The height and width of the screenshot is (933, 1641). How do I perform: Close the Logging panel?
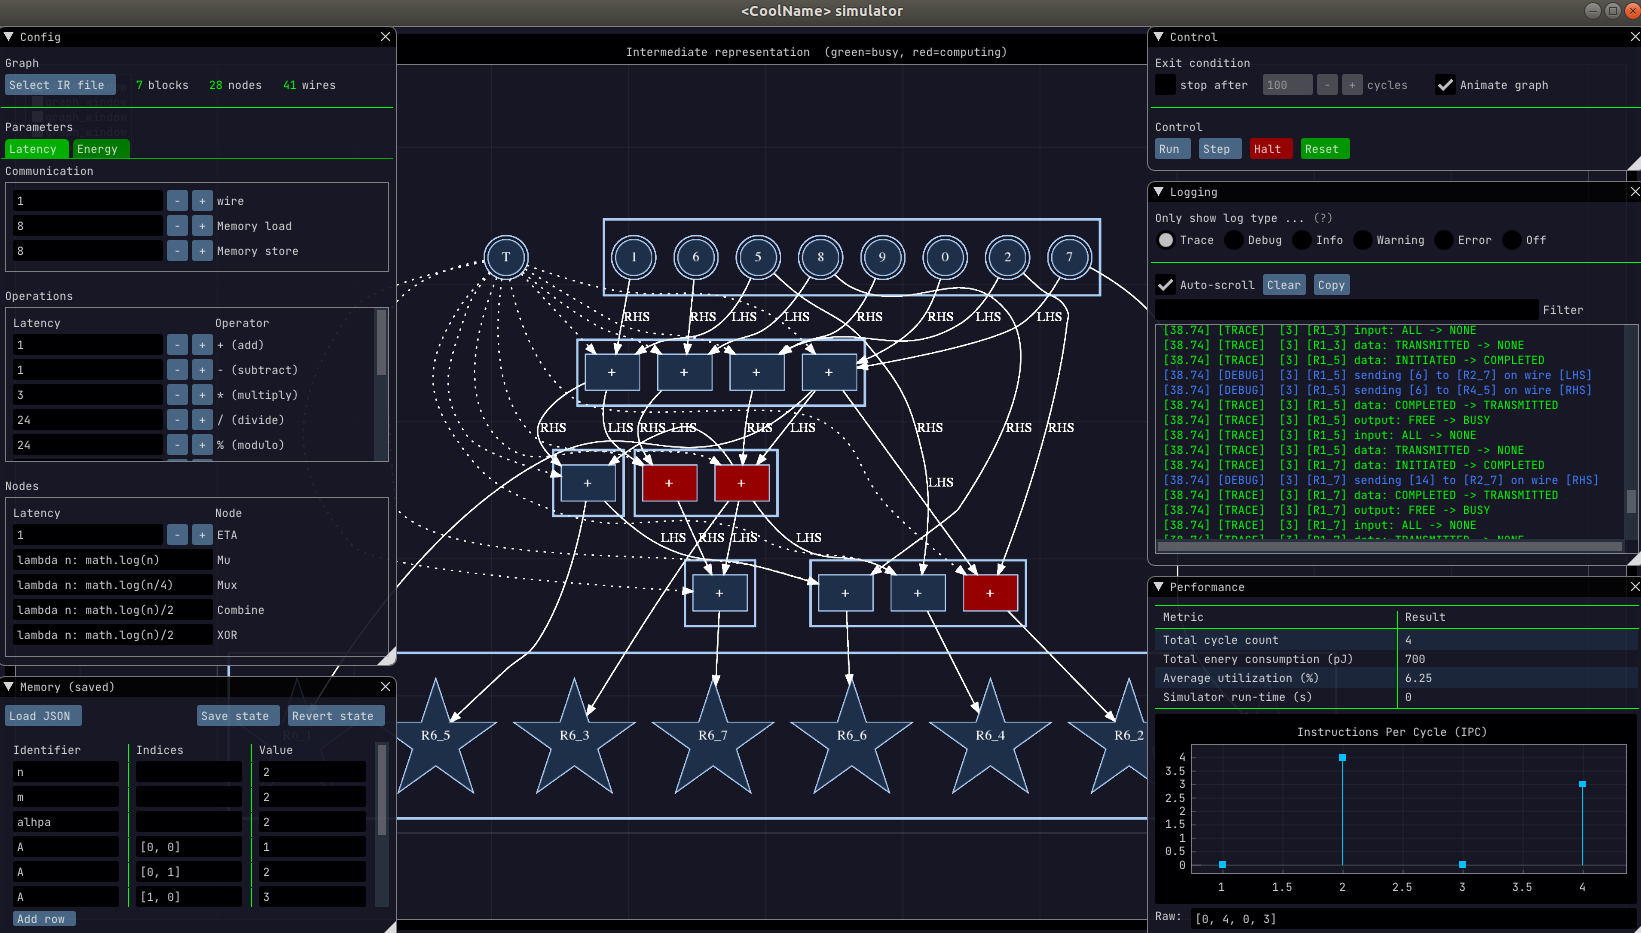(1635, 192)
